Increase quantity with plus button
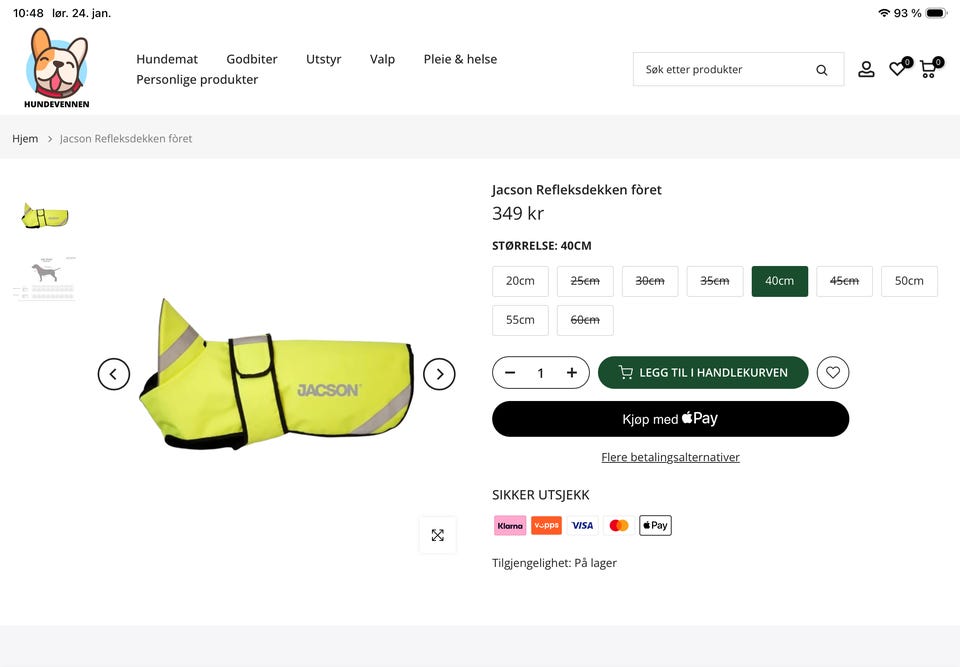960x667 pixels. (572, 373)
